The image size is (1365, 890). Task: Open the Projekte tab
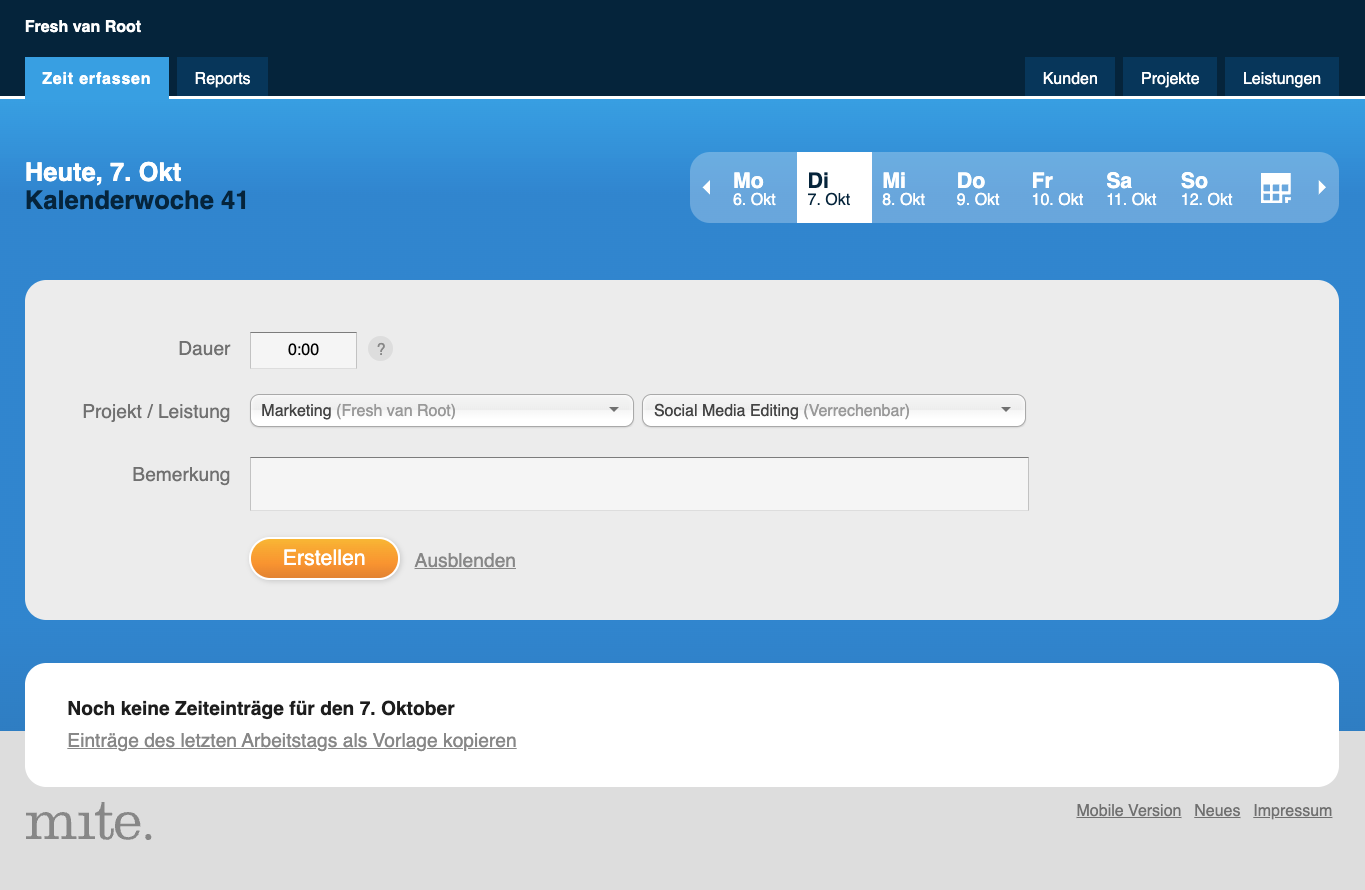1169,78
